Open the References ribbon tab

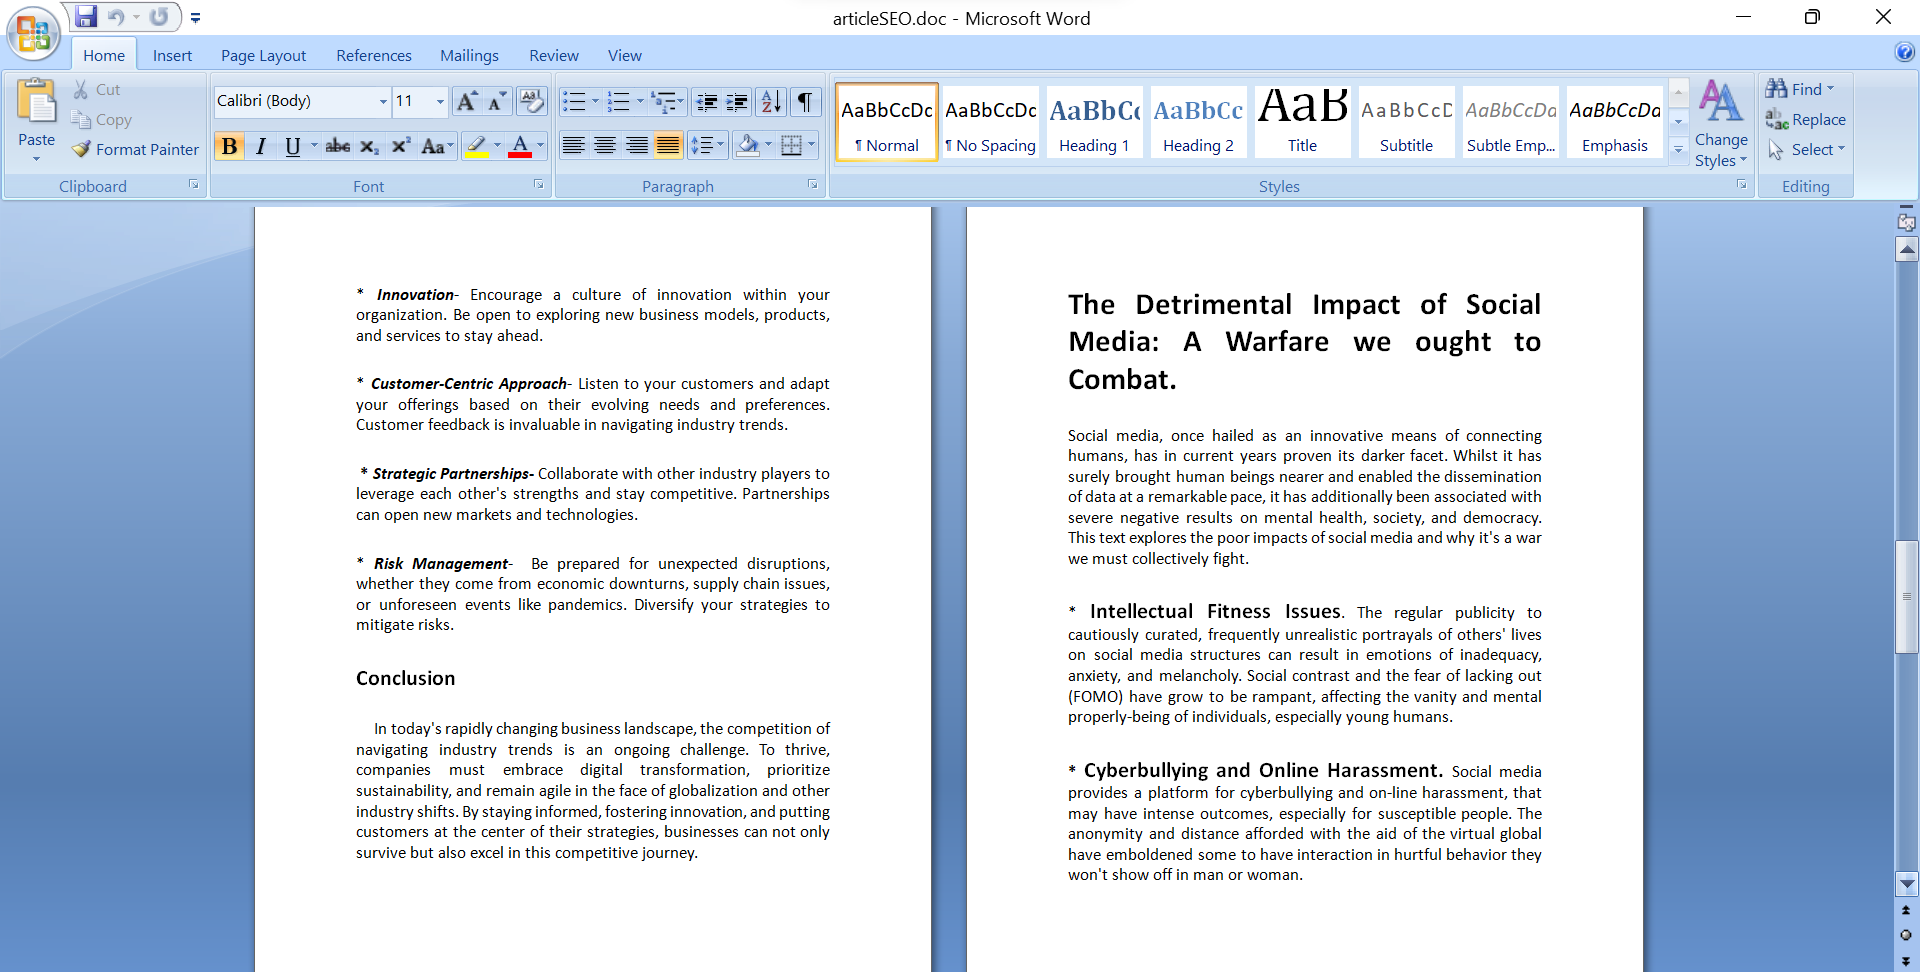coord(373,56)
